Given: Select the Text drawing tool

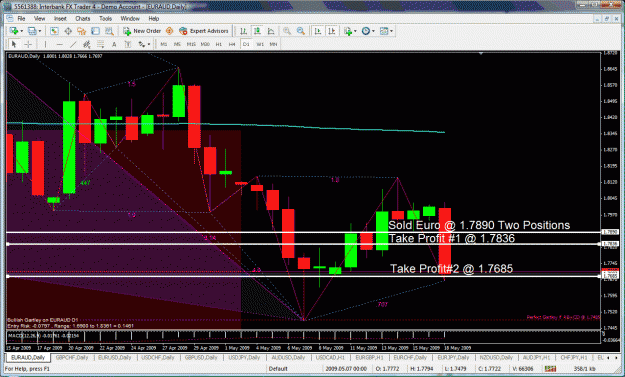Looking at the screenshot, I should click(x=114, y=44).
